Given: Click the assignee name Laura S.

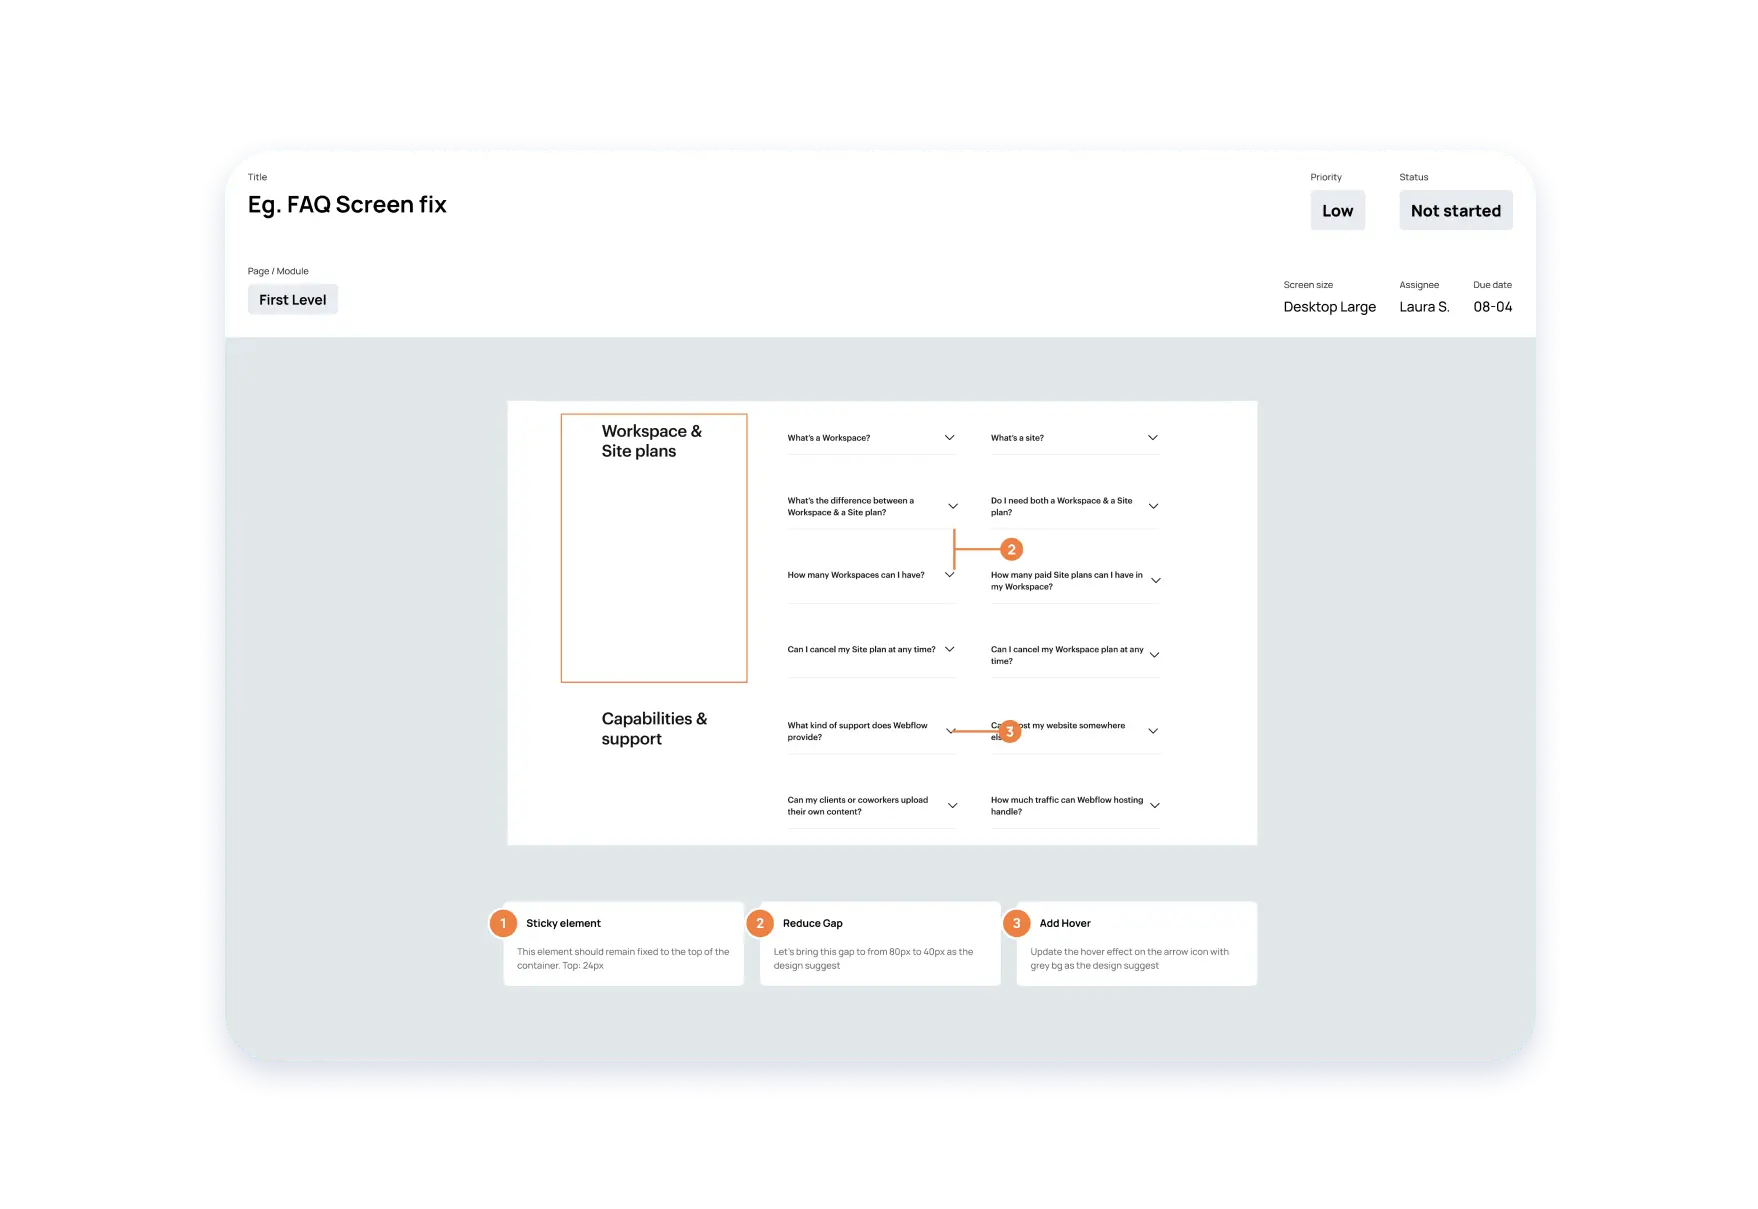Looking at the screenshot, I should [x=1424, y=307].
